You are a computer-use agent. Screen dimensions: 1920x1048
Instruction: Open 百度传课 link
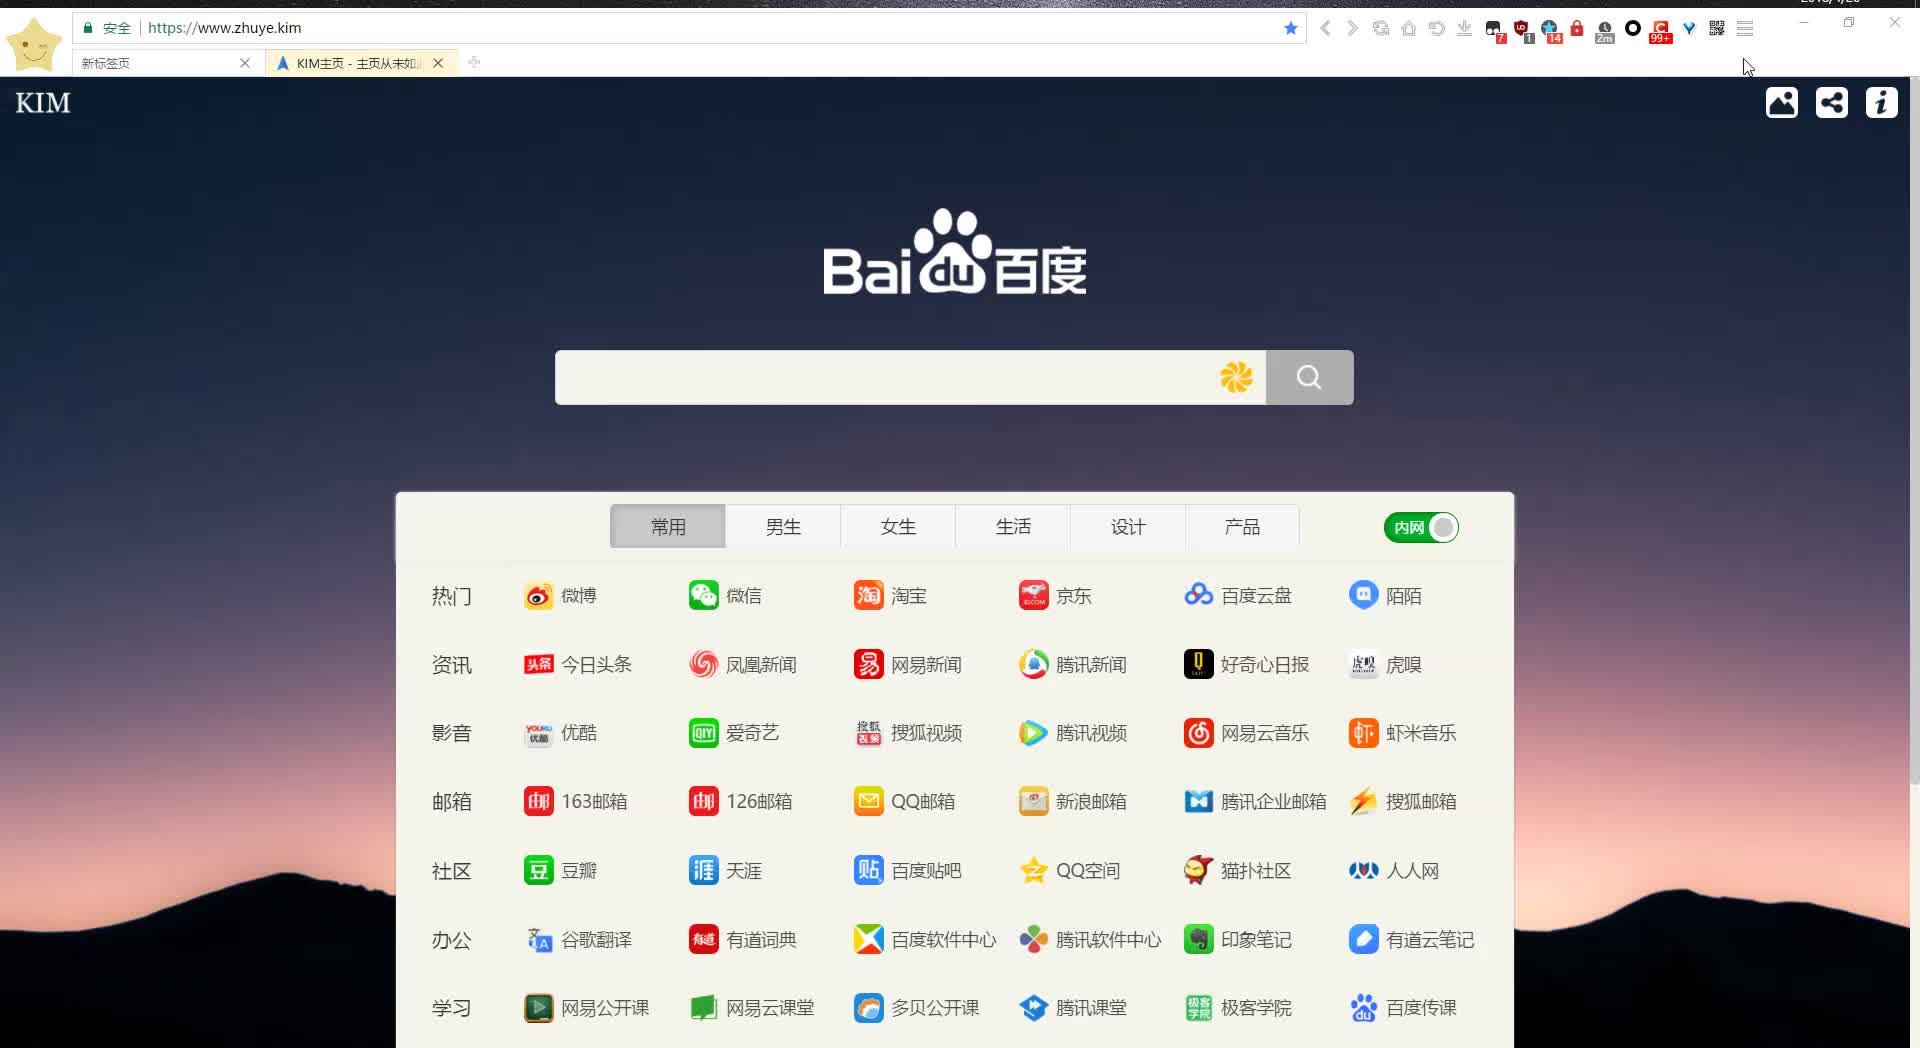pos(1403,1008)
